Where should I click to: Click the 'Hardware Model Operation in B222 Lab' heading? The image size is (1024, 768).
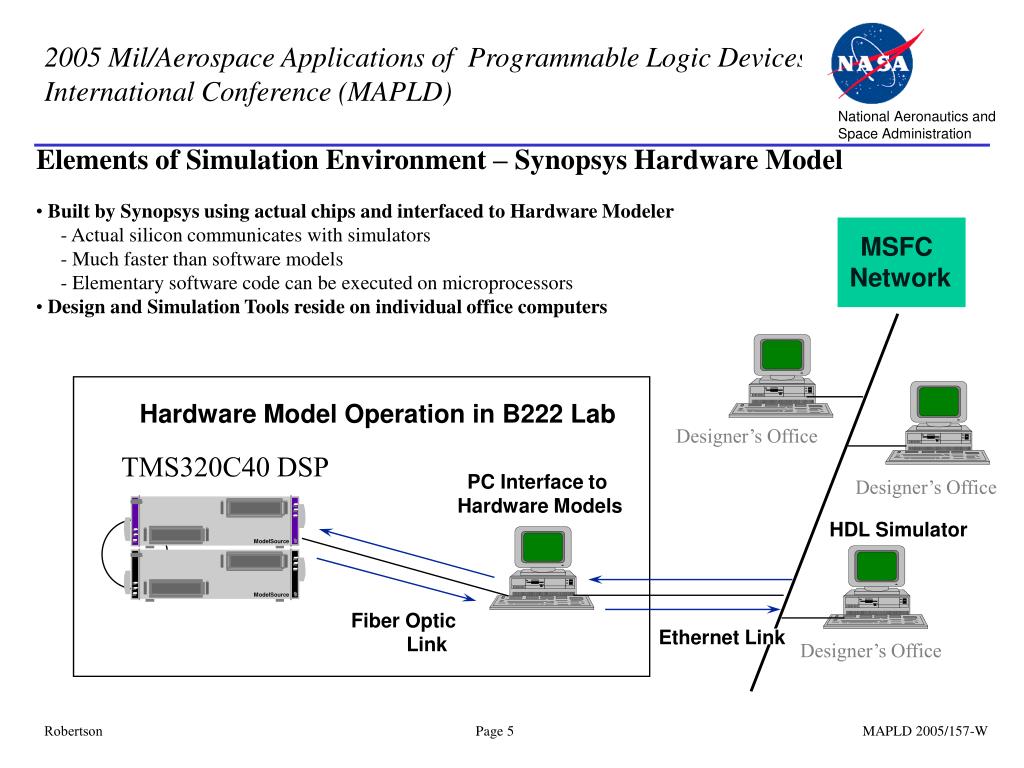click(x=377, y=414)
